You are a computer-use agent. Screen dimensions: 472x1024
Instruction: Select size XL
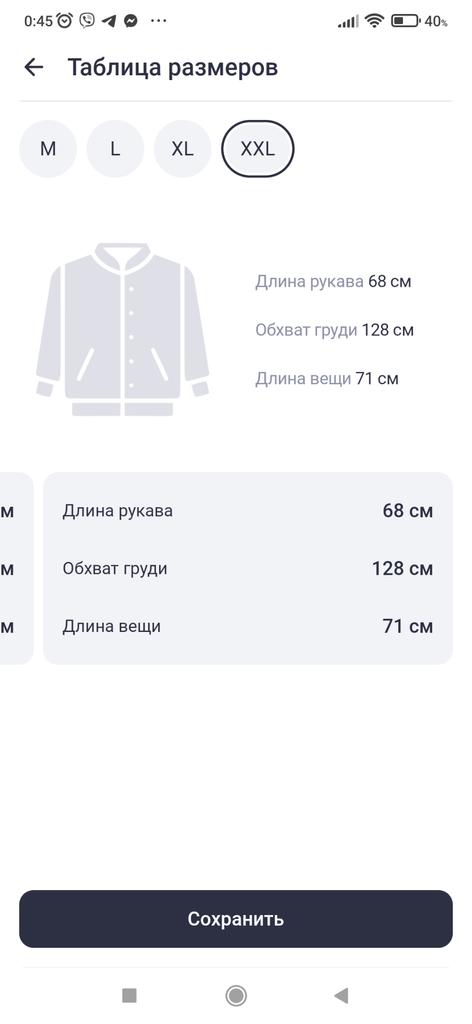(x=182, y=149)
